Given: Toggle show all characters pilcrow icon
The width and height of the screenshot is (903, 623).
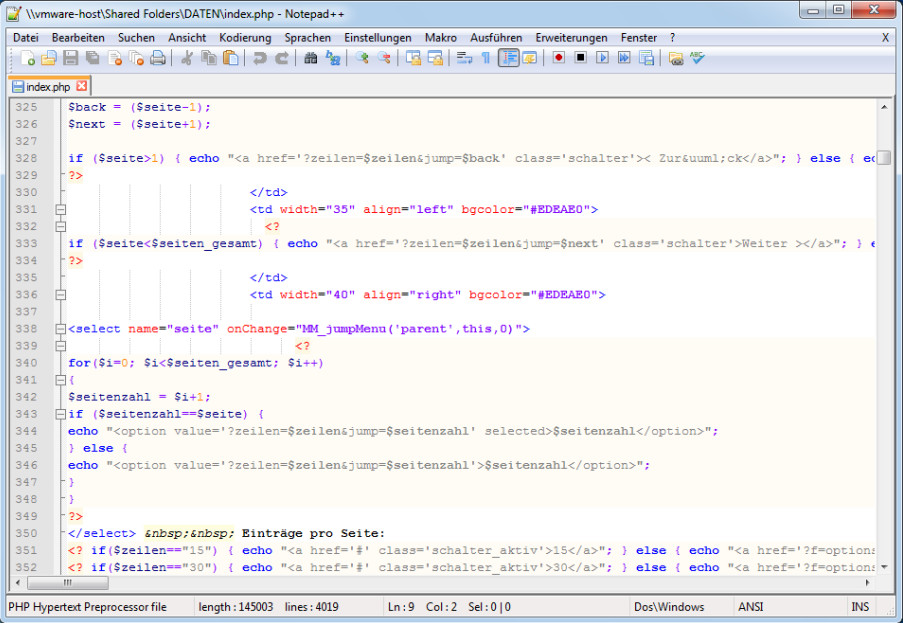Looking at the screenshot, I should (x=485, y=58).
